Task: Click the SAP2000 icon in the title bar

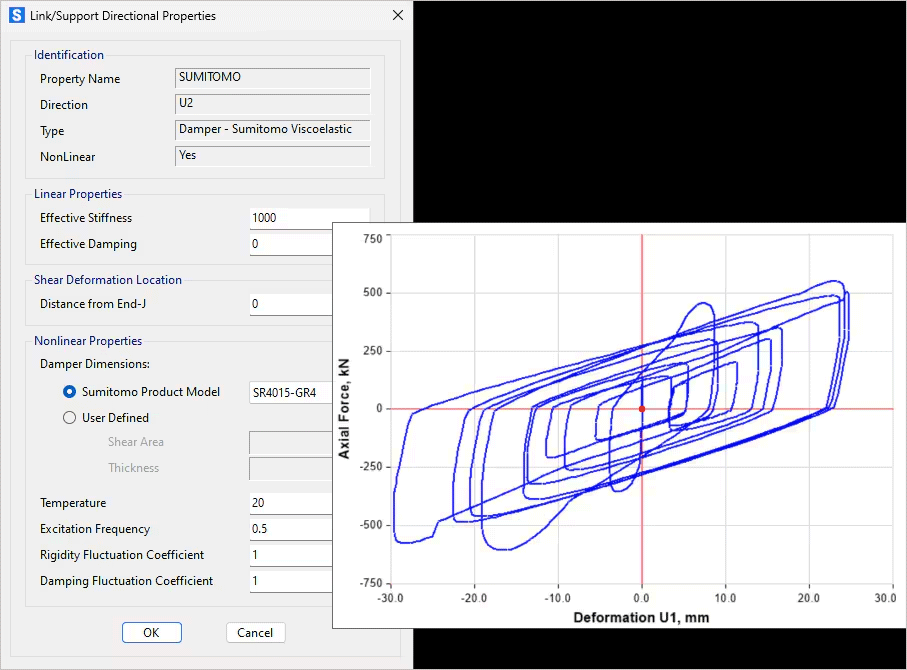Action: point(16,16)
